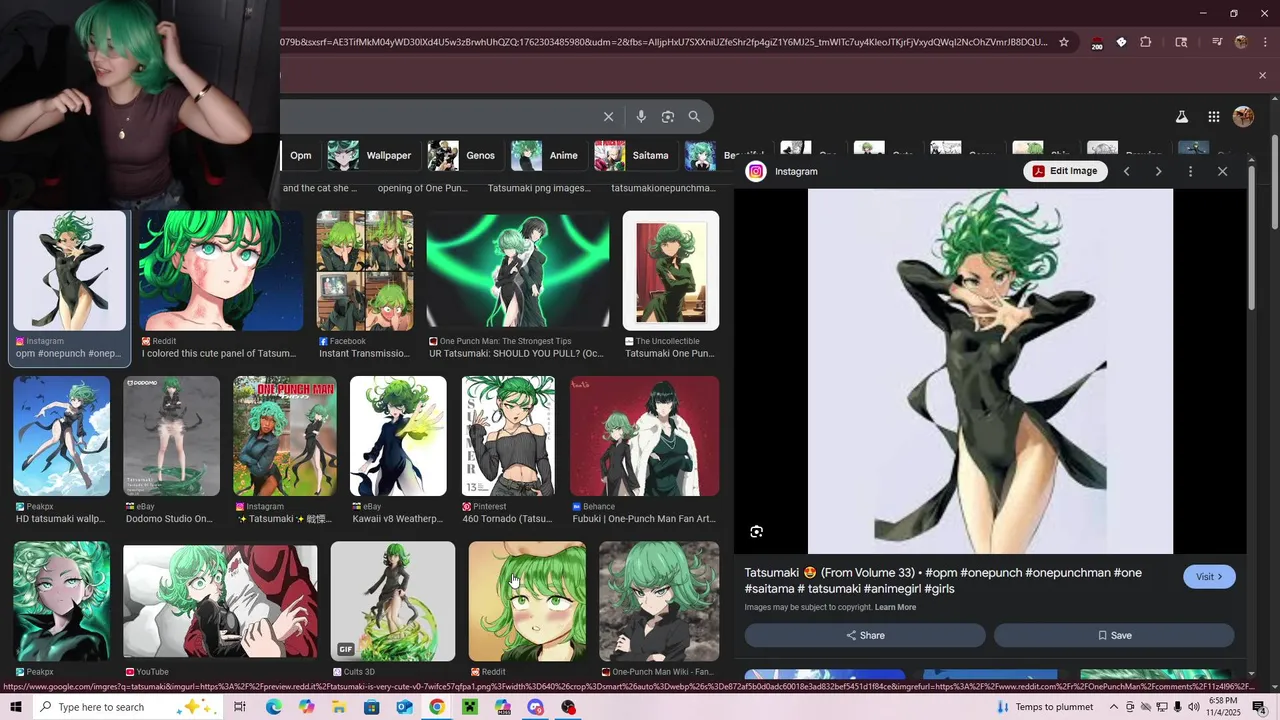Open the UR Tatsumaki Should You Pull thumbnail
Image resolution: width=1280 pixels, height=720 pixels.
[518, 271]
